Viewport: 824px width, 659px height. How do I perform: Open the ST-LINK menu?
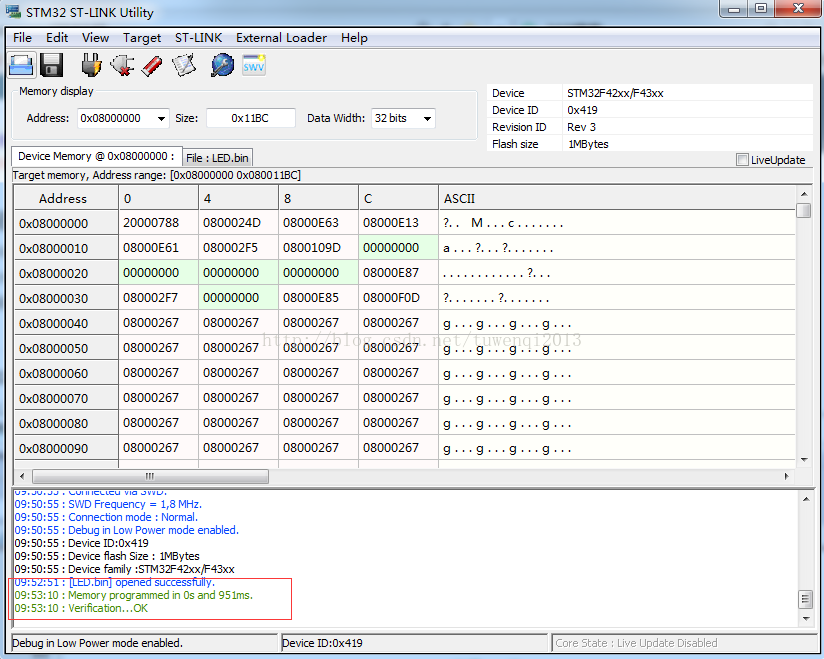point(198,38)
